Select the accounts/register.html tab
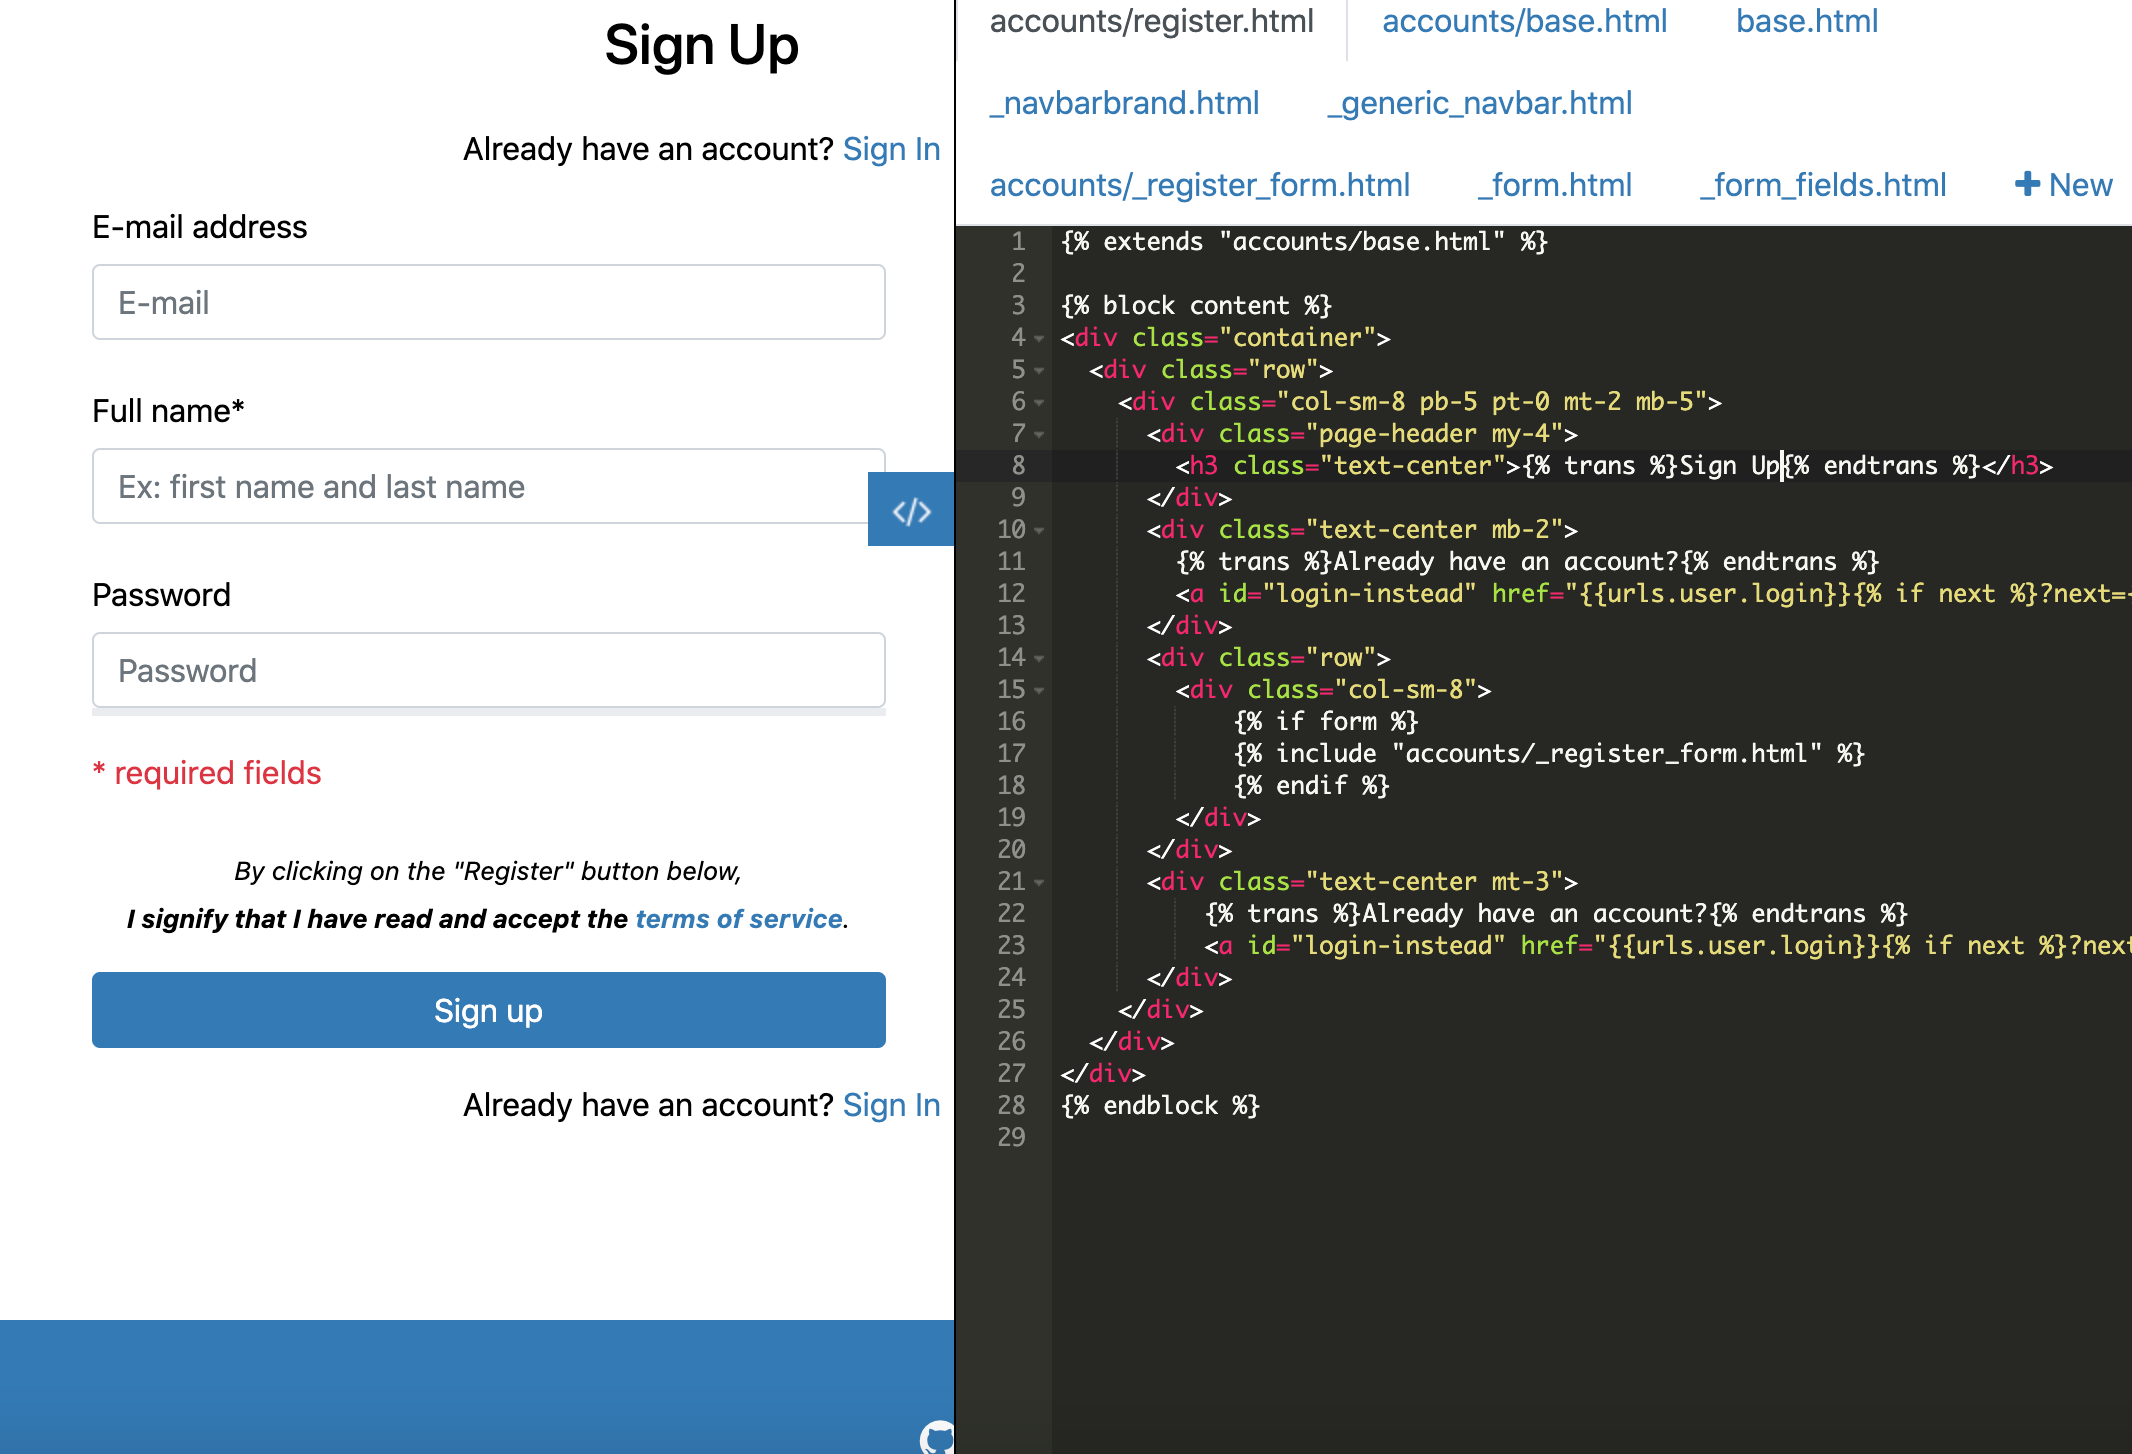 (x=1151, y=22)
